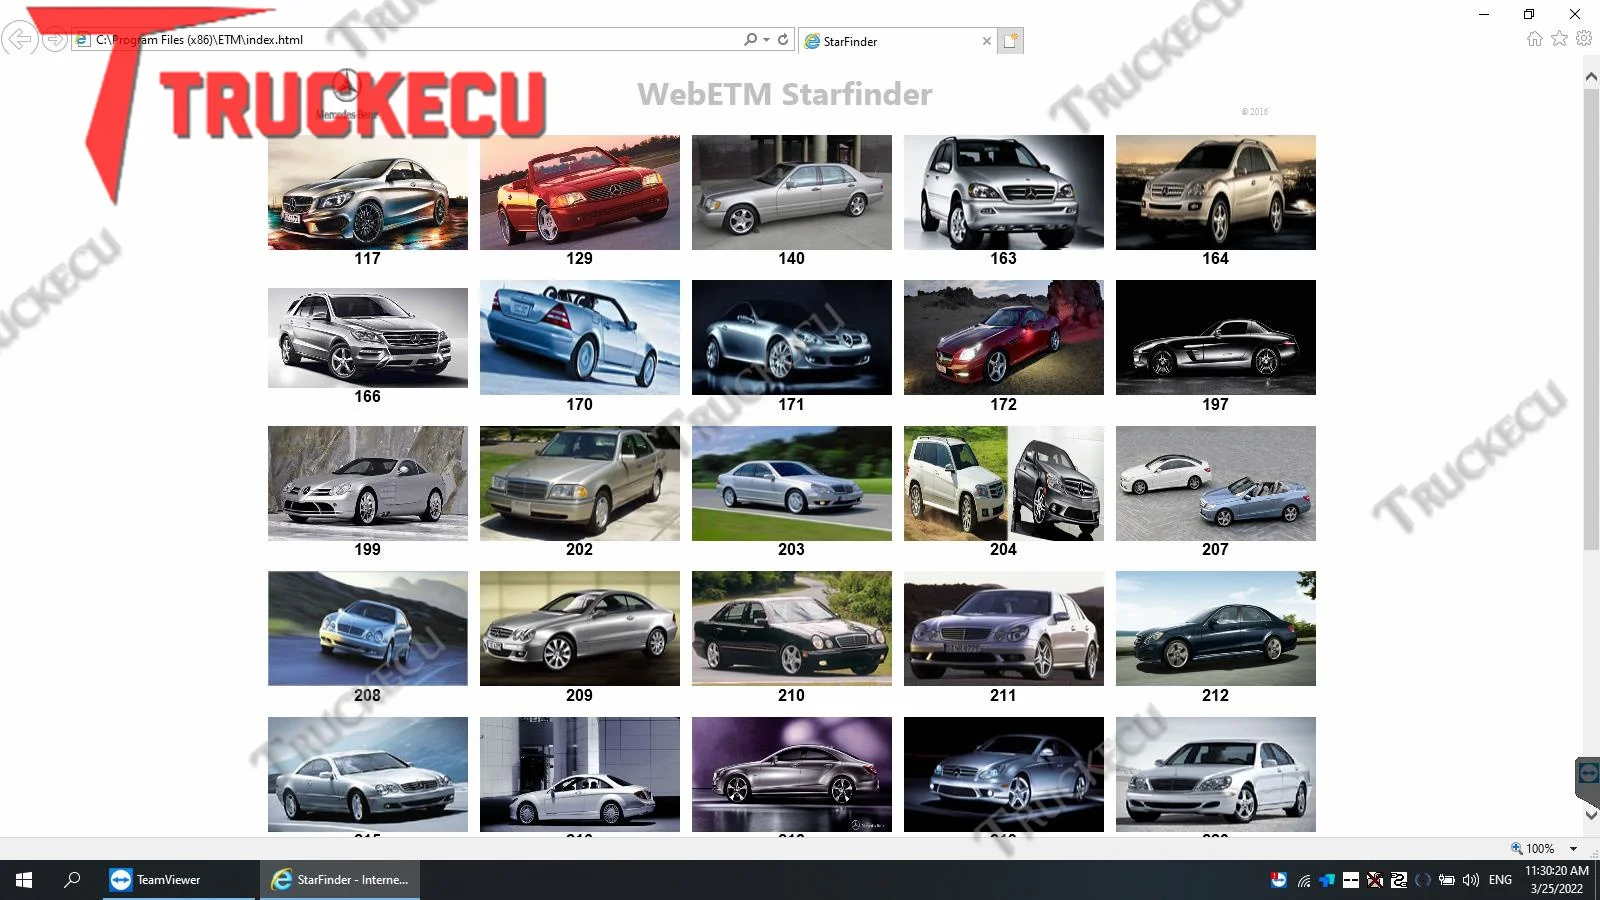Click the dark circular tray icon before battery
1600x900 pixels.
(1423, 880)
